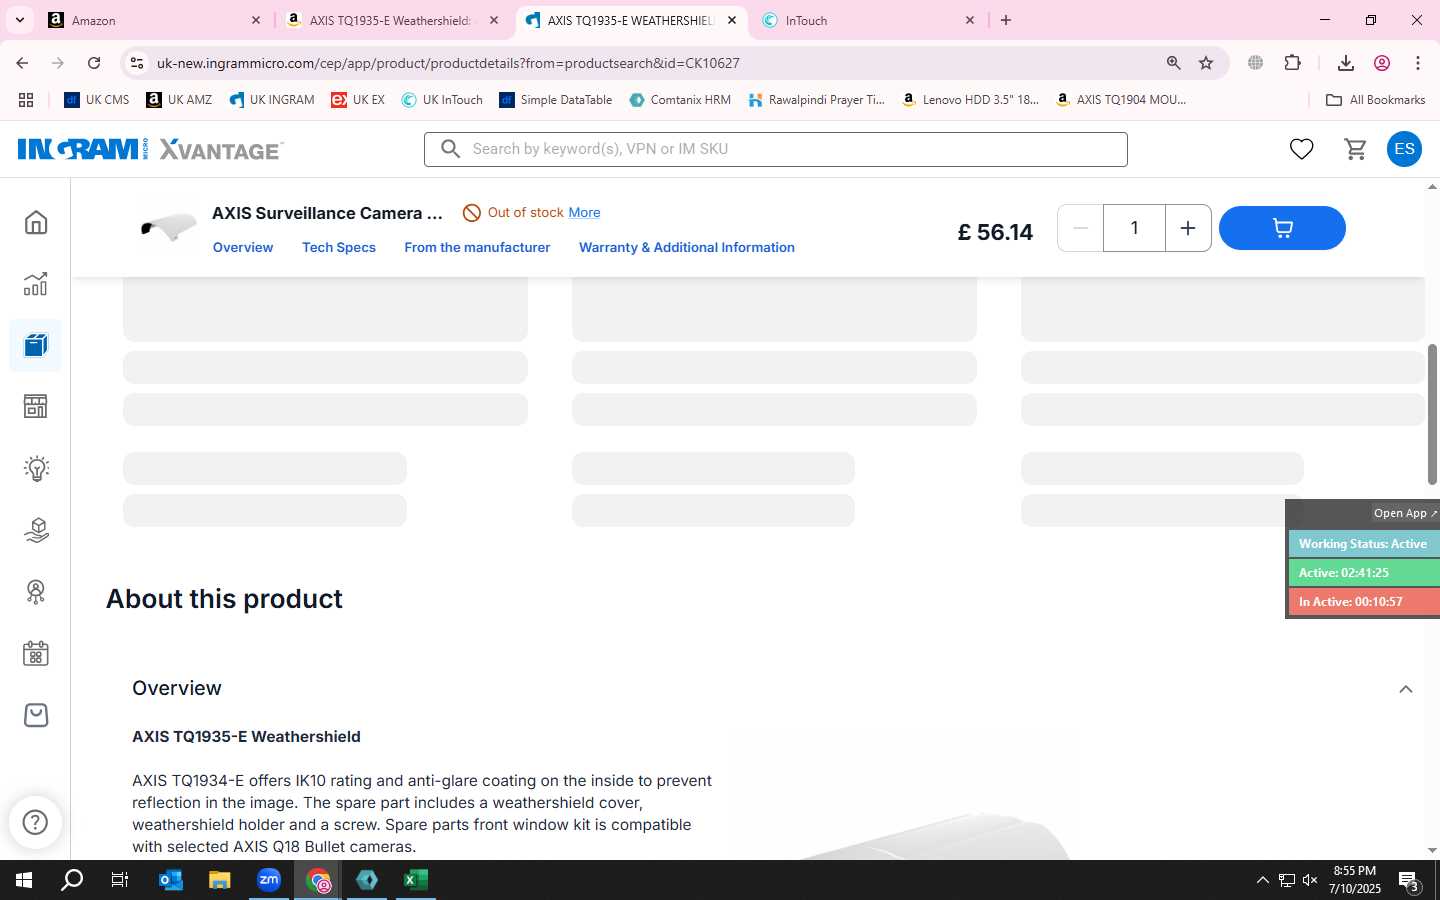Open shopping cart icon in header
The height and width of the screenshot is (900, 1440).
point(1355,149)
